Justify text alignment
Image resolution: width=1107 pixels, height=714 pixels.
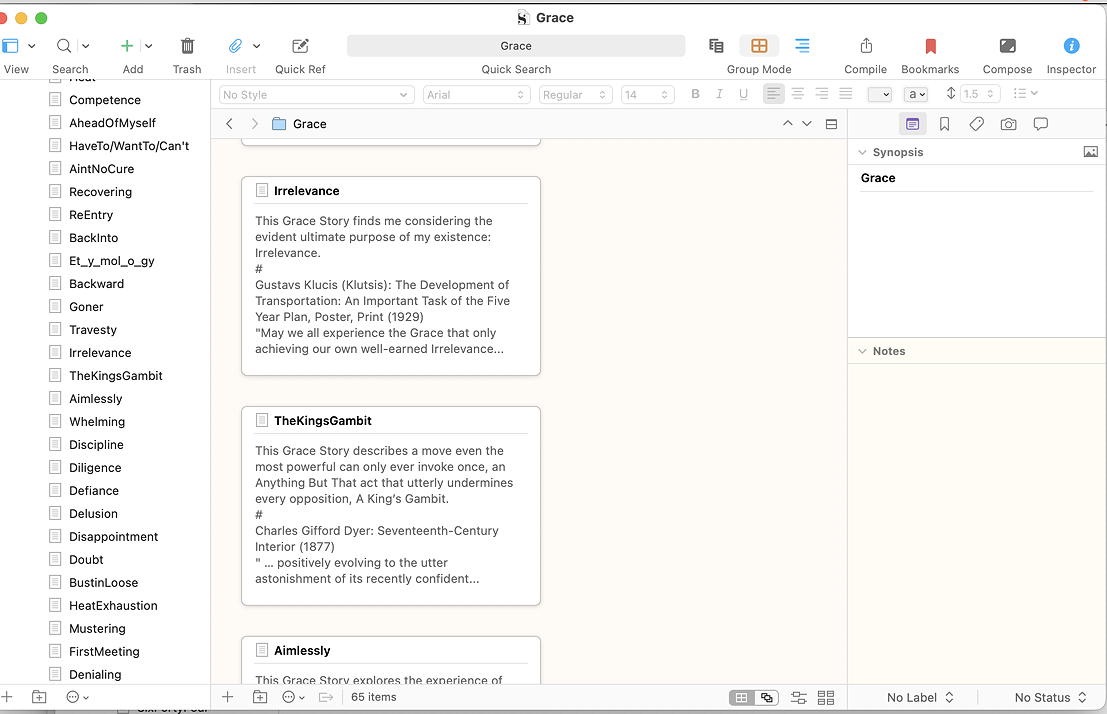(x=846, y=94)
